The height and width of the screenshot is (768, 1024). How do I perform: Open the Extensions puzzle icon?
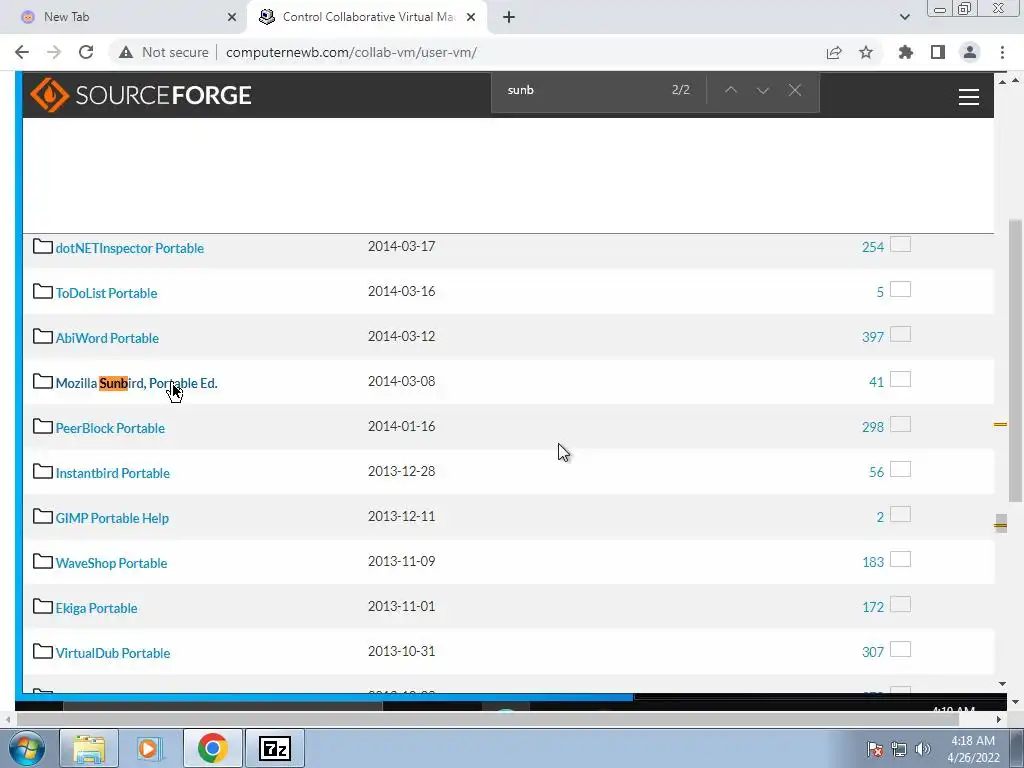point(906,52)
